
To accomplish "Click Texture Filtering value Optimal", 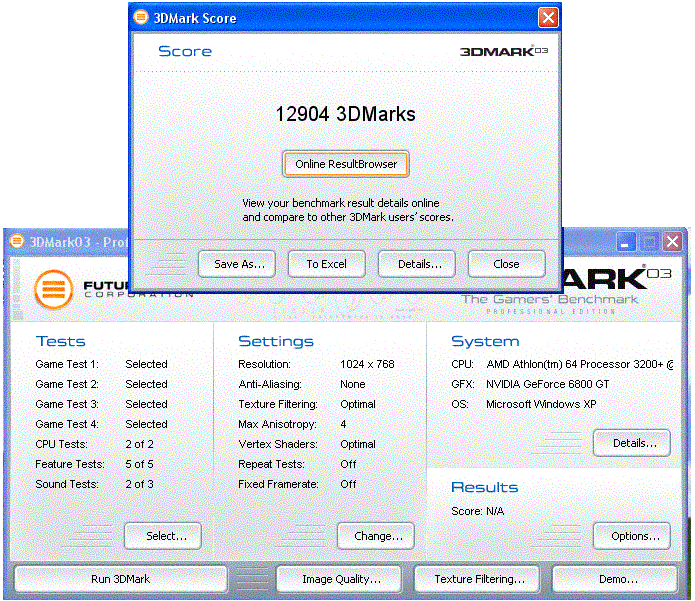I will pos(358,404).
